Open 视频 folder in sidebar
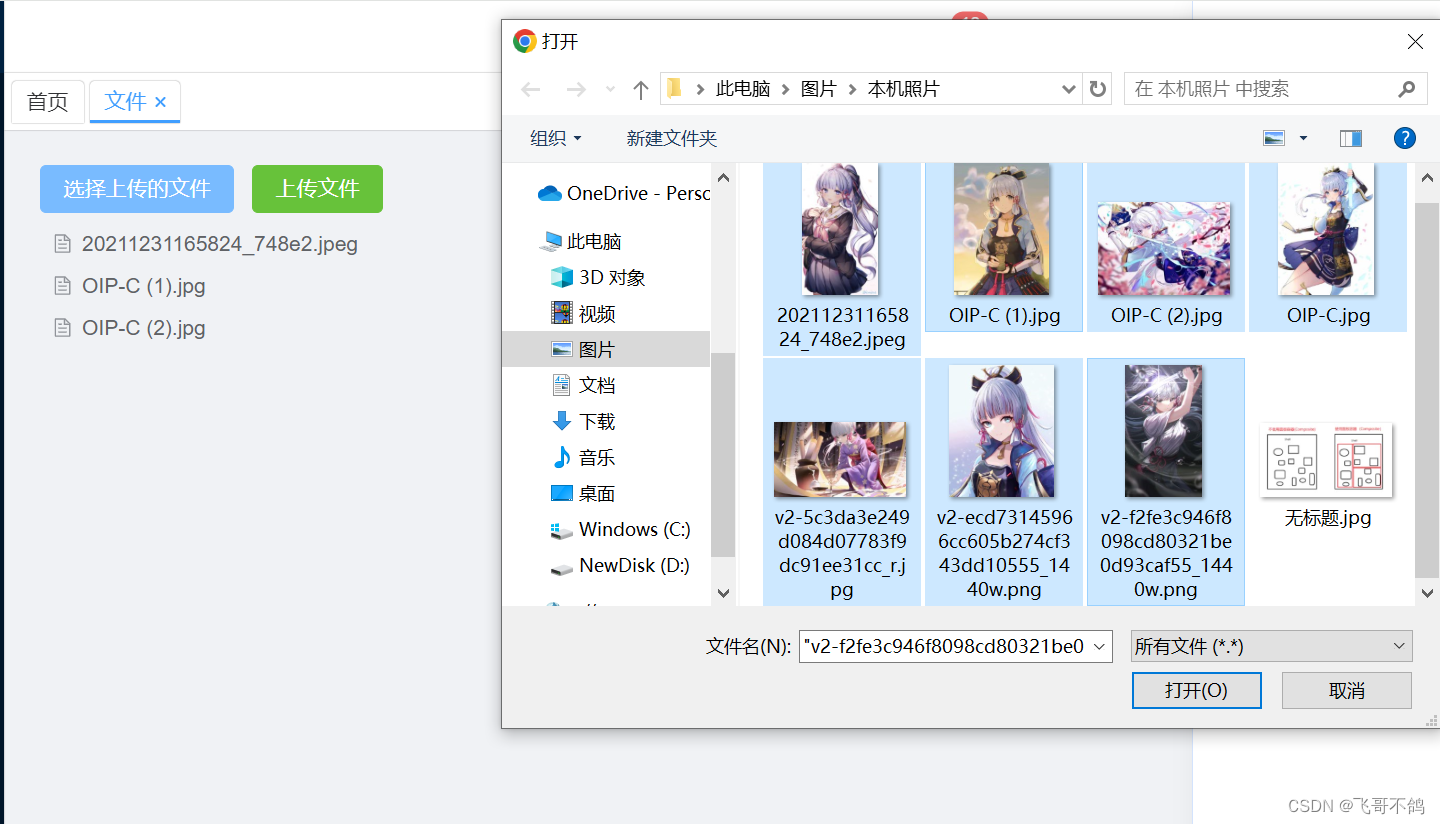 tap(584, 313)
